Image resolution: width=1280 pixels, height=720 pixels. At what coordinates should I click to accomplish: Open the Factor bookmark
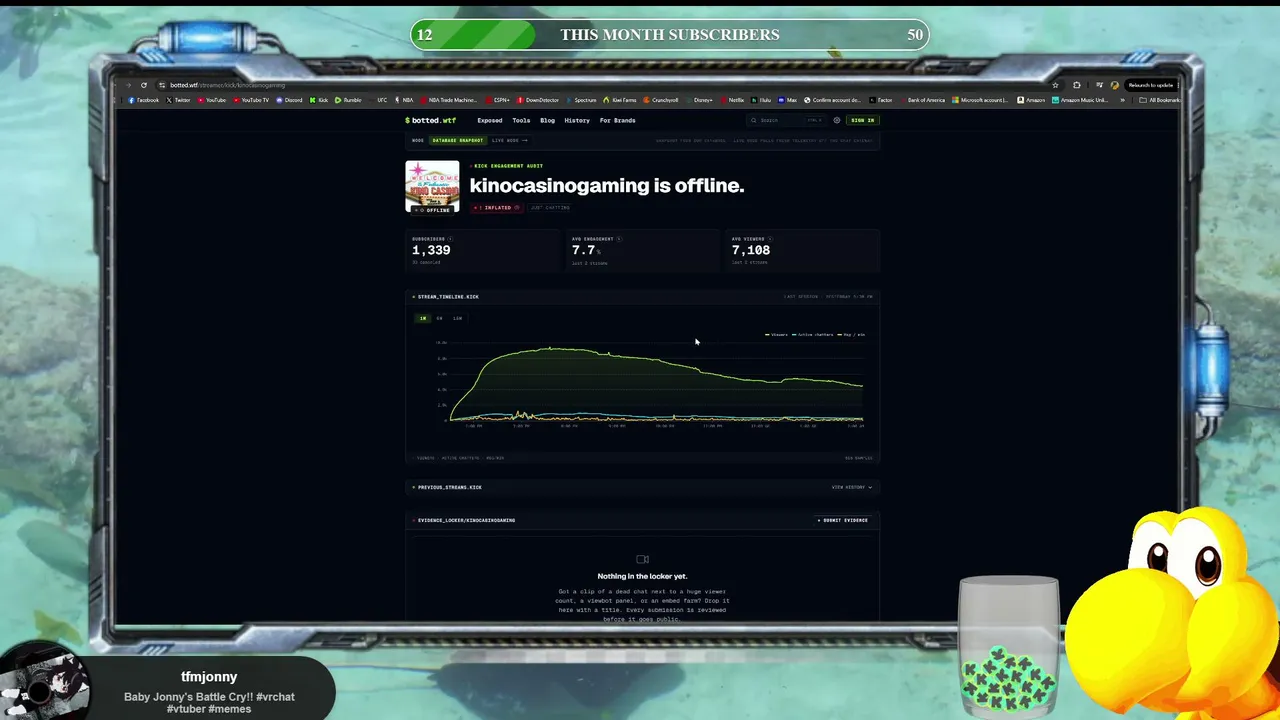[881, 100]
